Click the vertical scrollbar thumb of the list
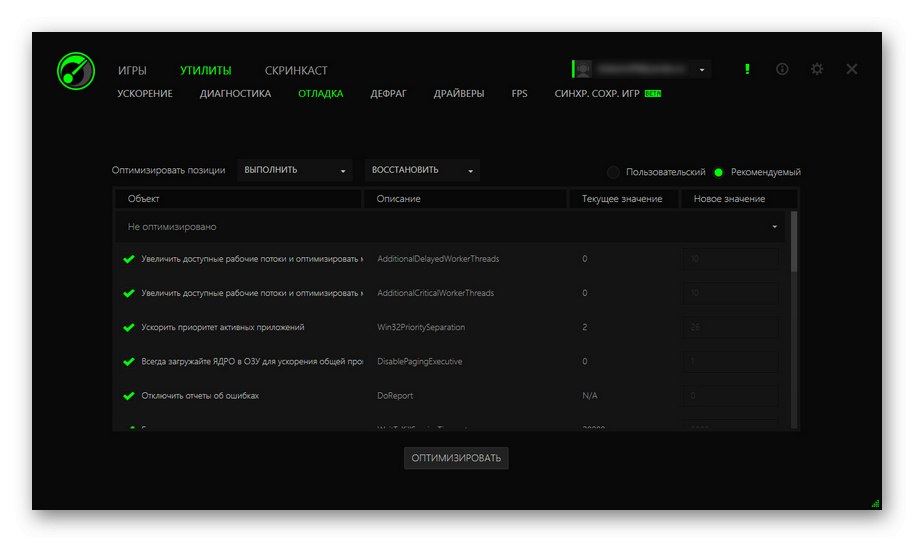 click(793, 241)
